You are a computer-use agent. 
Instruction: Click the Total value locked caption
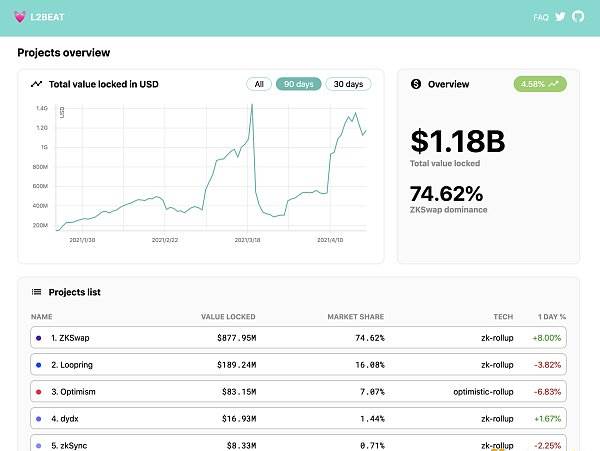click(445, 163)
